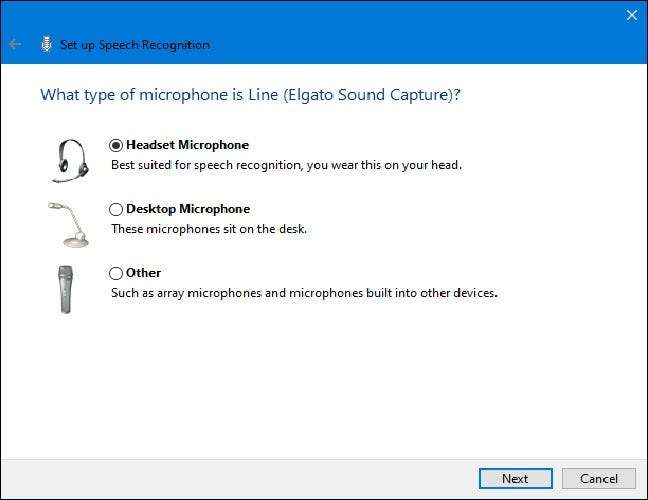Click the "Such as array microphones" description

pyautogui.click(x=303, y=293)
